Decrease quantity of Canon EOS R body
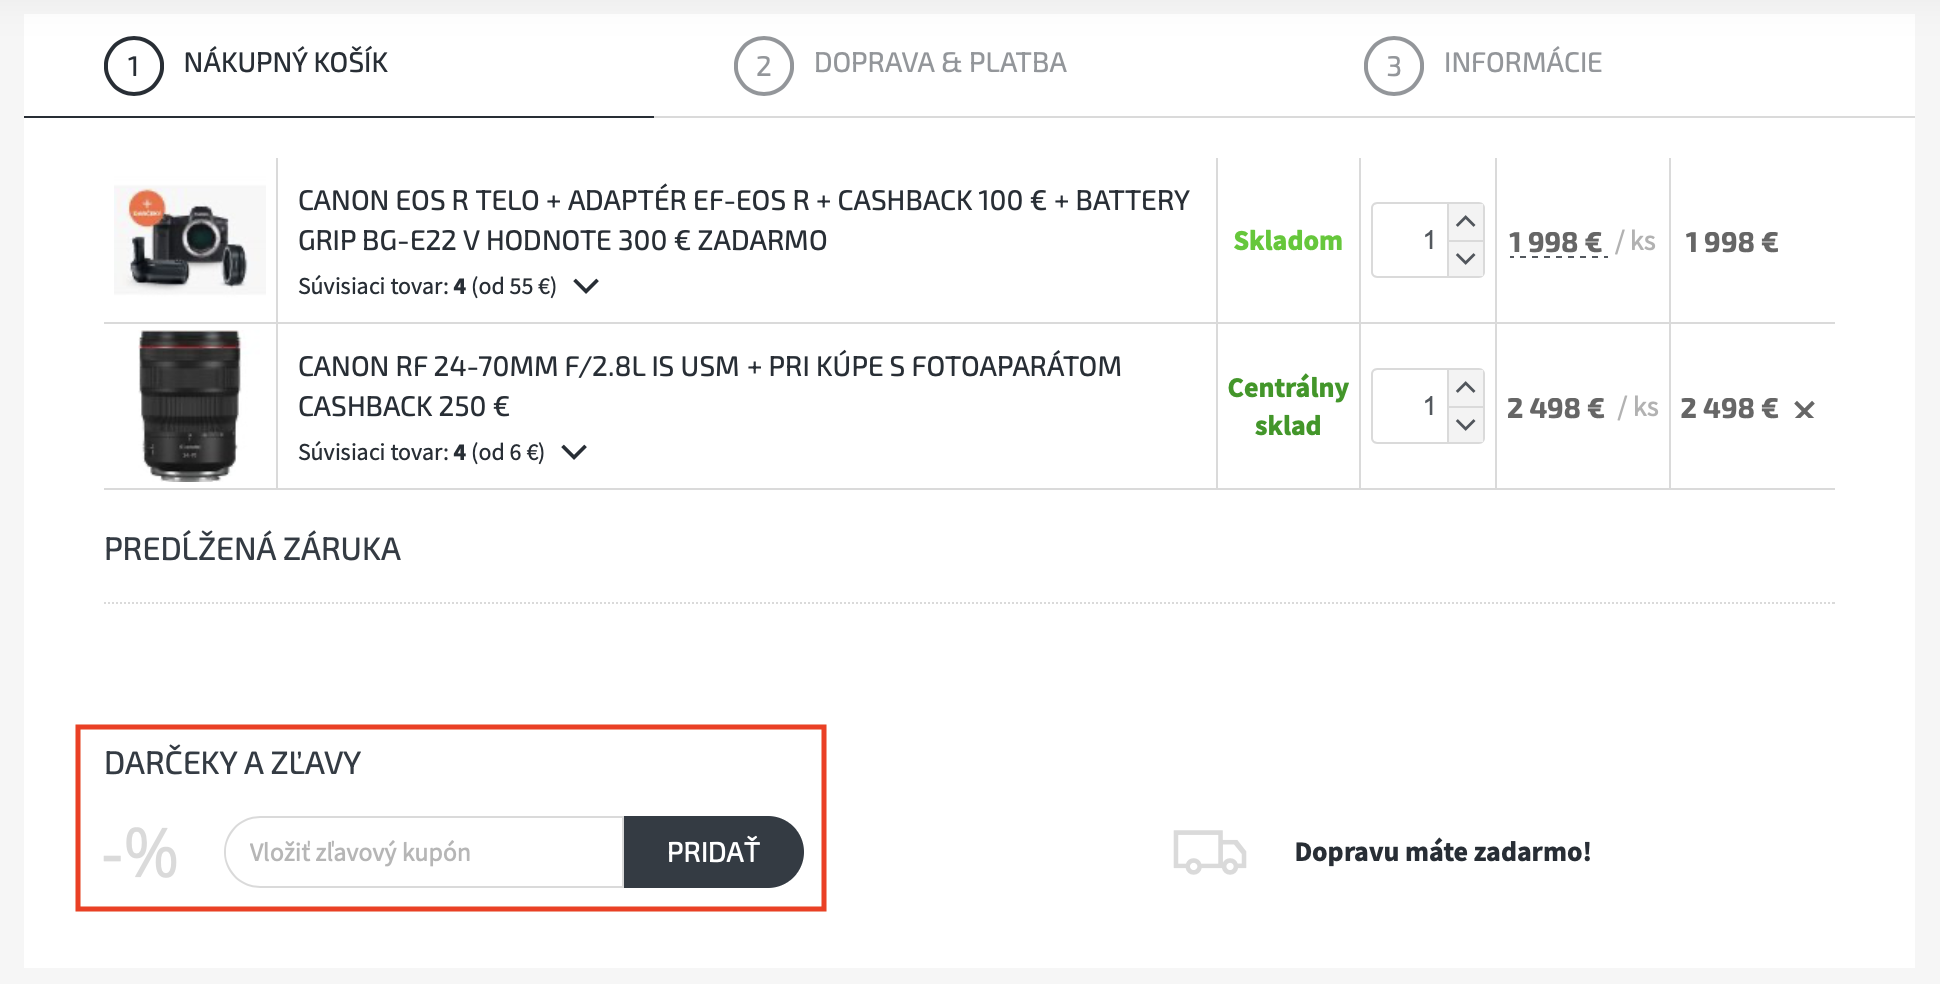 [1466, 259]
